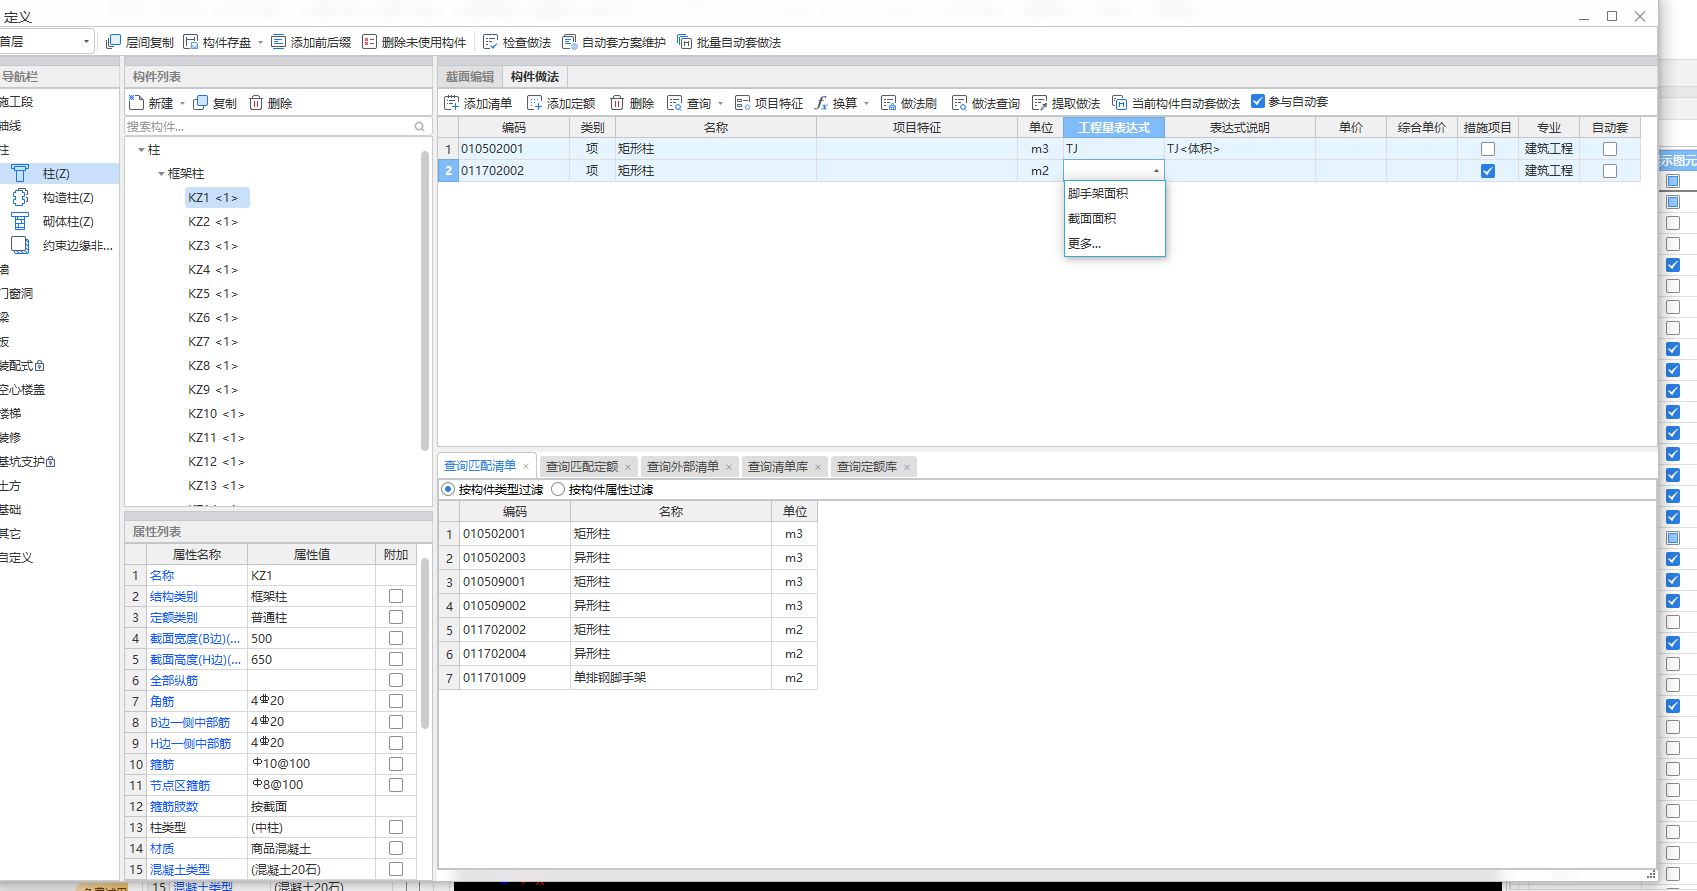This screenshot has width=1697, height=891.
Task: Select KZ5 in the component tree
Action: click(x=213, y=293)
